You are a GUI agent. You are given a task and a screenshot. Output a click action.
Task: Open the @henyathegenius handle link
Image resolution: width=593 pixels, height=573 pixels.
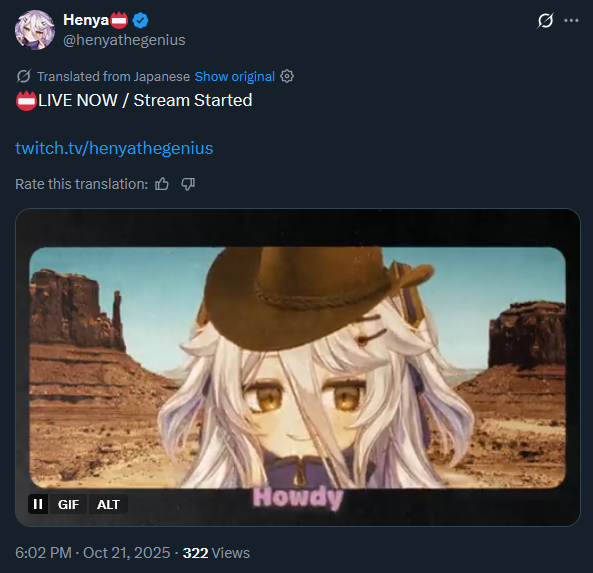click(124, 40)
